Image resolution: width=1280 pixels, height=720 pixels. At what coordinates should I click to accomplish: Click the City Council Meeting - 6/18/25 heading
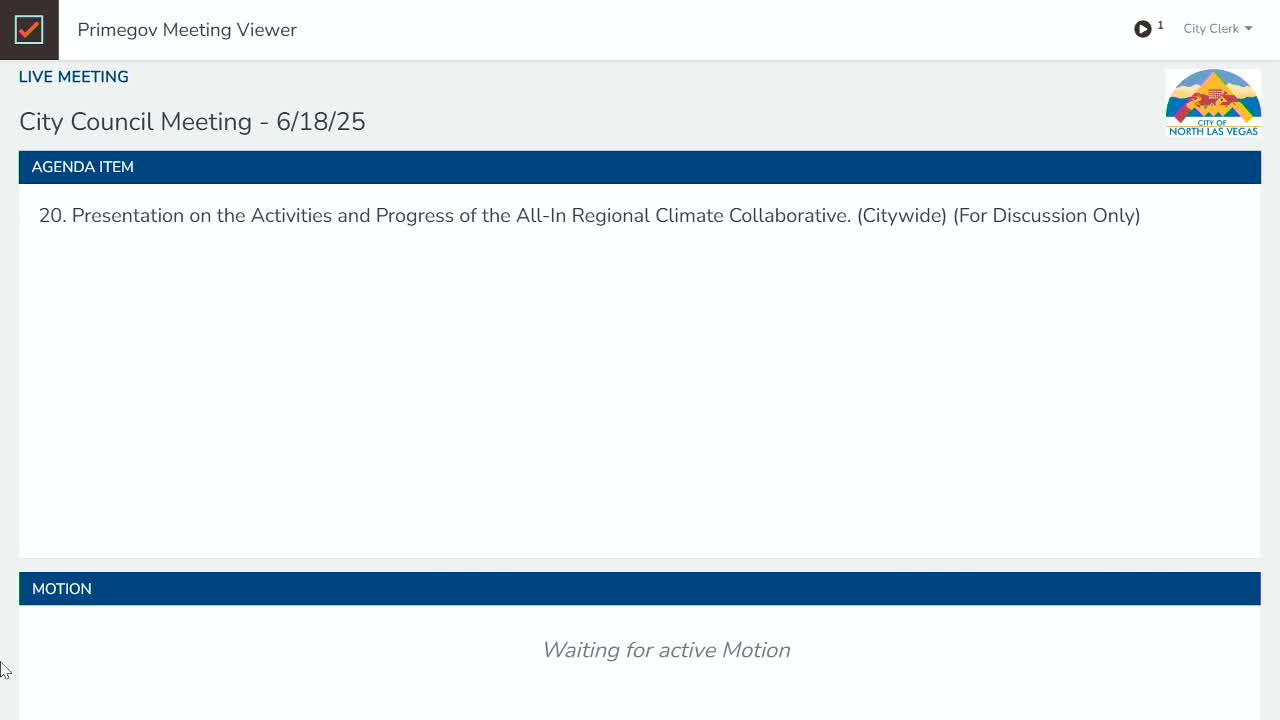coord(192,122)
